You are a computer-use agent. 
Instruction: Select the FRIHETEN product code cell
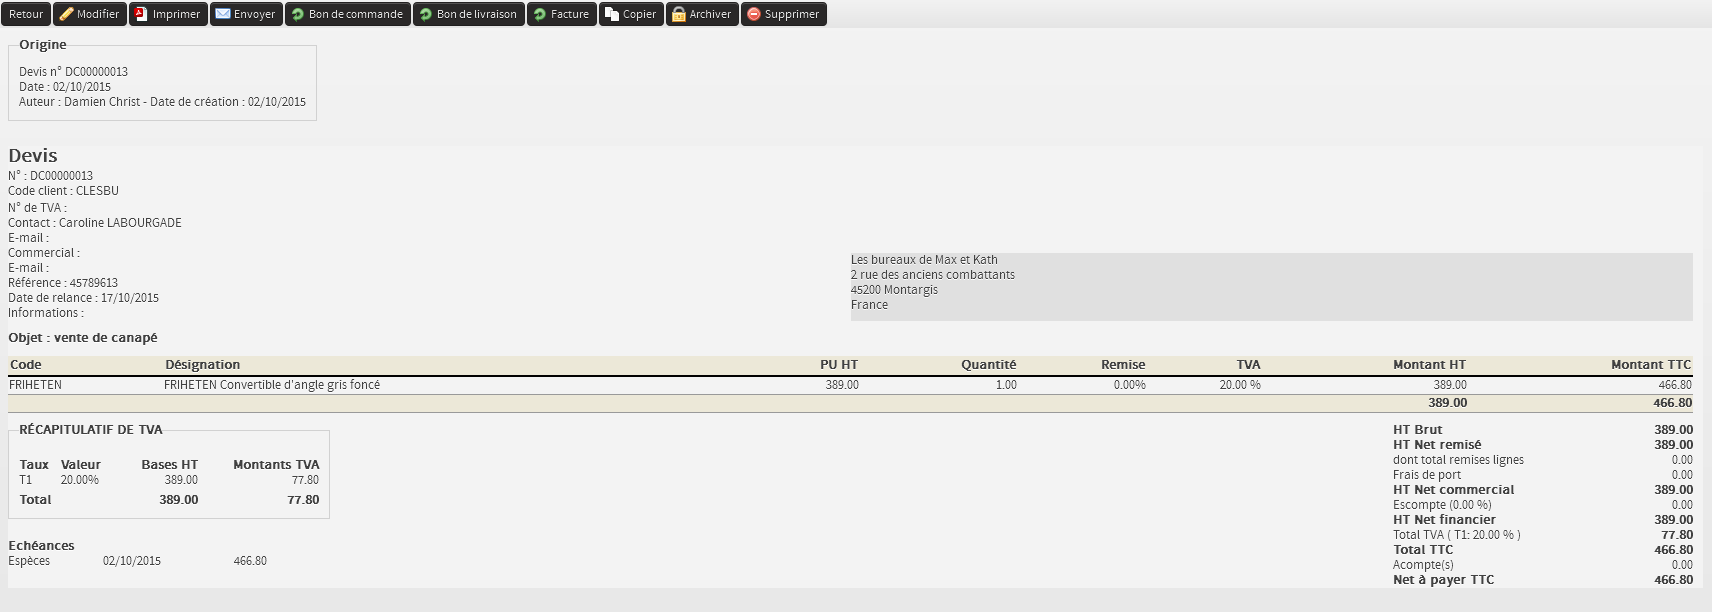(35, 385)
